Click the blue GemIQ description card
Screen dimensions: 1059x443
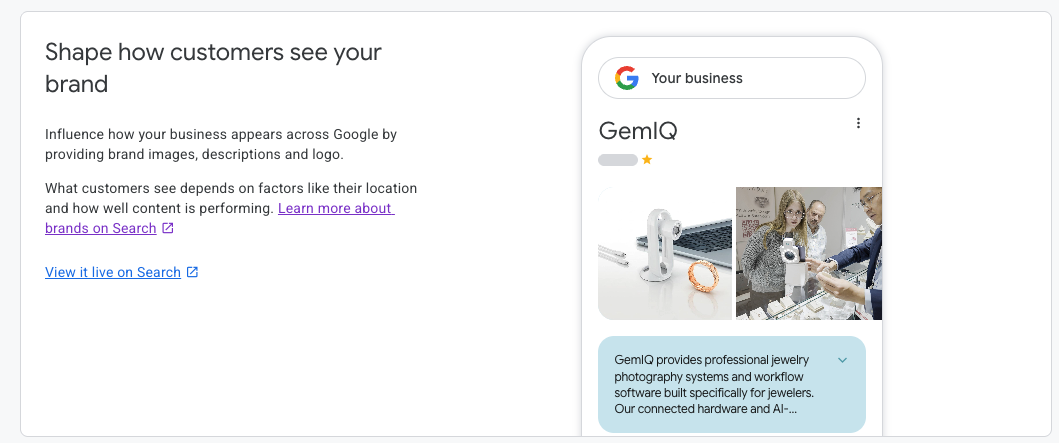[731, 384]
